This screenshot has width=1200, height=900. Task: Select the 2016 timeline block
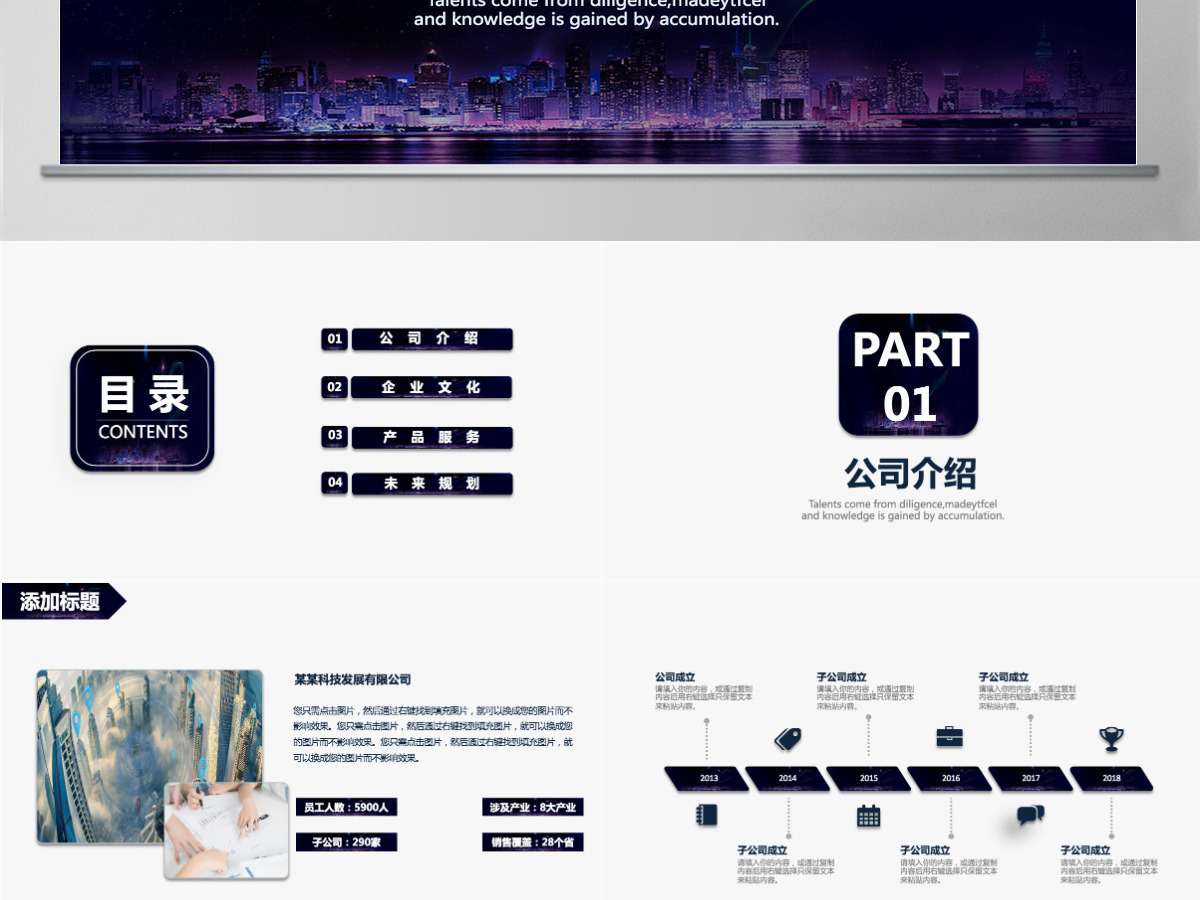tap(950, 778)
